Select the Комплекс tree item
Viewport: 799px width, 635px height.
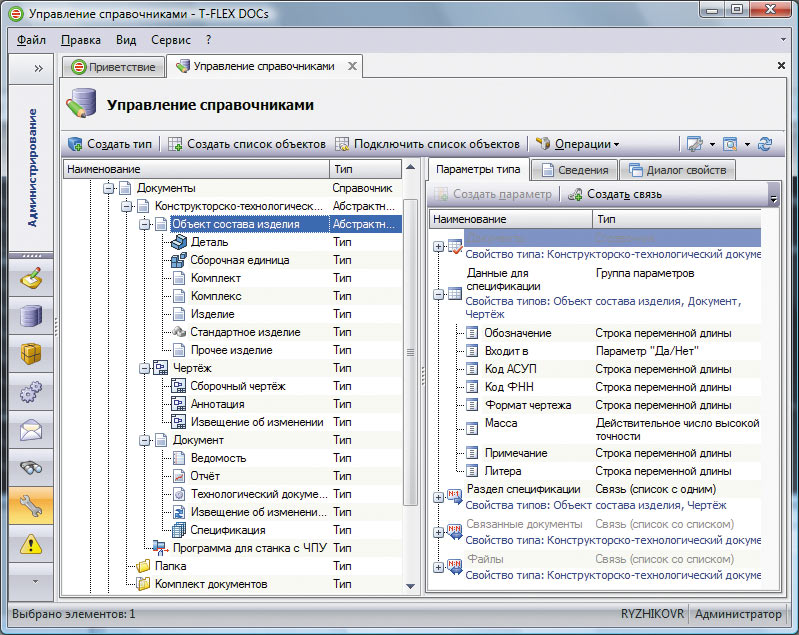point(216,296)
